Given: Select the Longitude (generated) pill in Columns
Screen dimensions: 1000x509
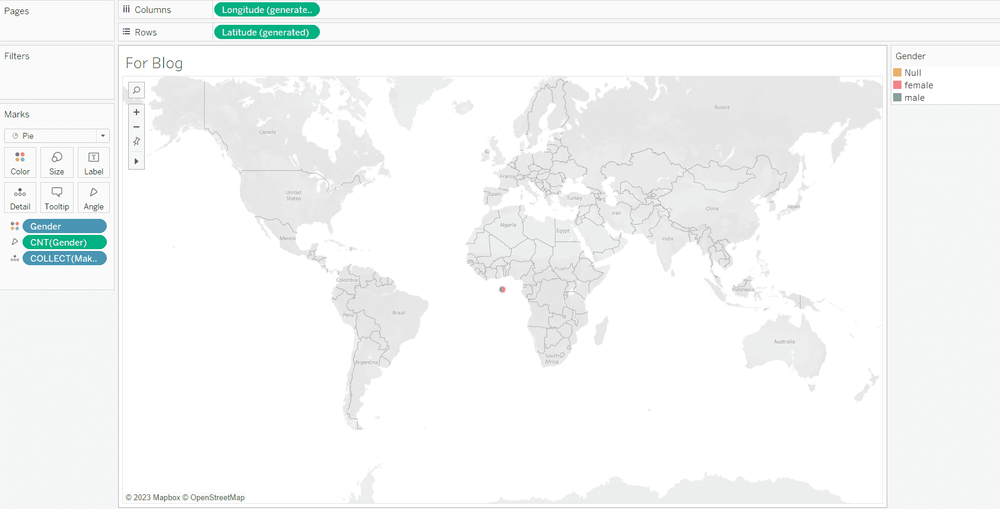Looking at the screenshot, I should [x=266, y=10].
